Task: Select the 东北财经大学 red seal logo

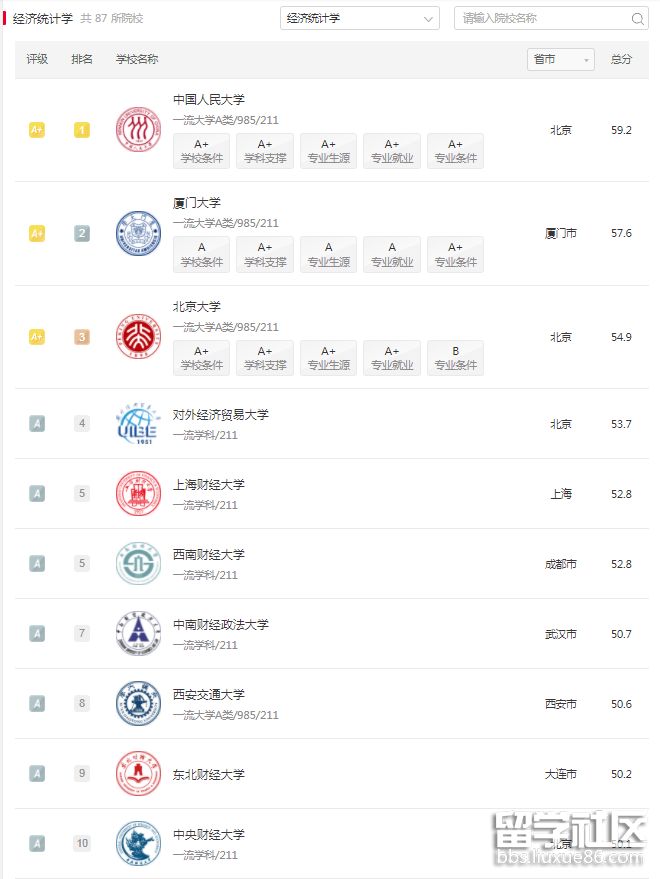Action: [x=138, y=774]
